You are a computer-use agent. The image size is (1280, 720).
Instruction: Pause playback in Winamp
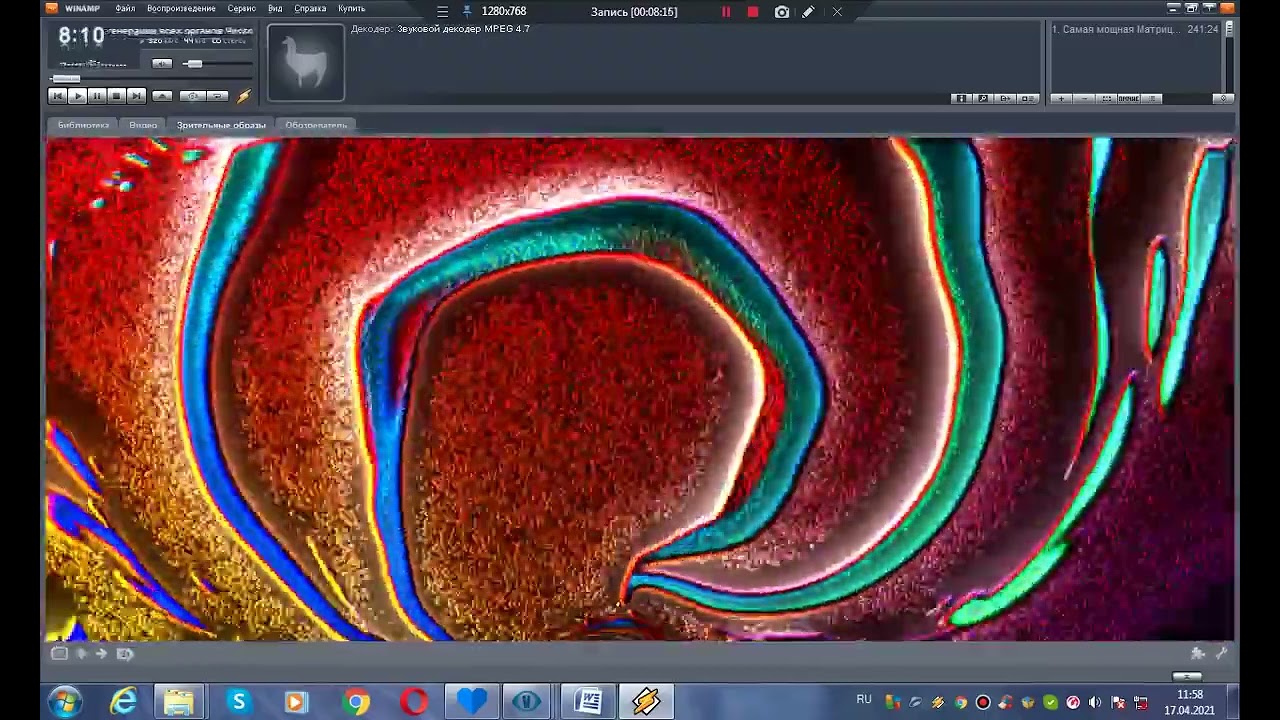coord(97,96)
